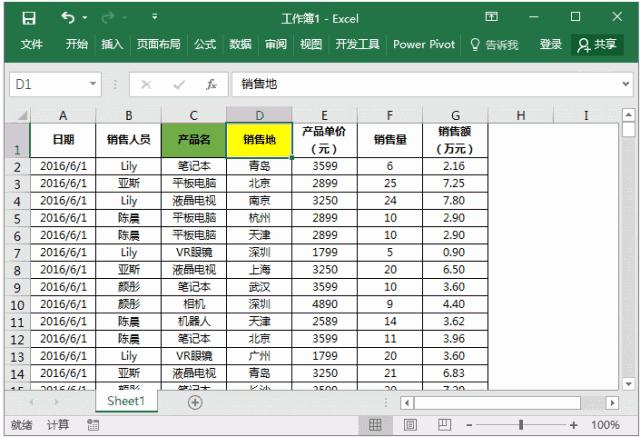Click the 广州 sales location cell

click(x=259, y=356)
